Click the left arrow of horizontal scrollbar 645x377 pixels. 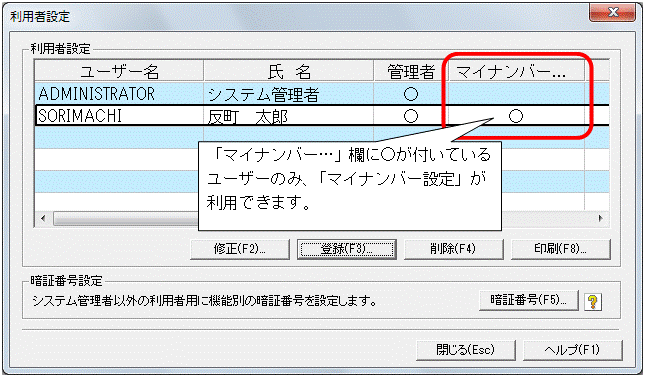point(43,218)
